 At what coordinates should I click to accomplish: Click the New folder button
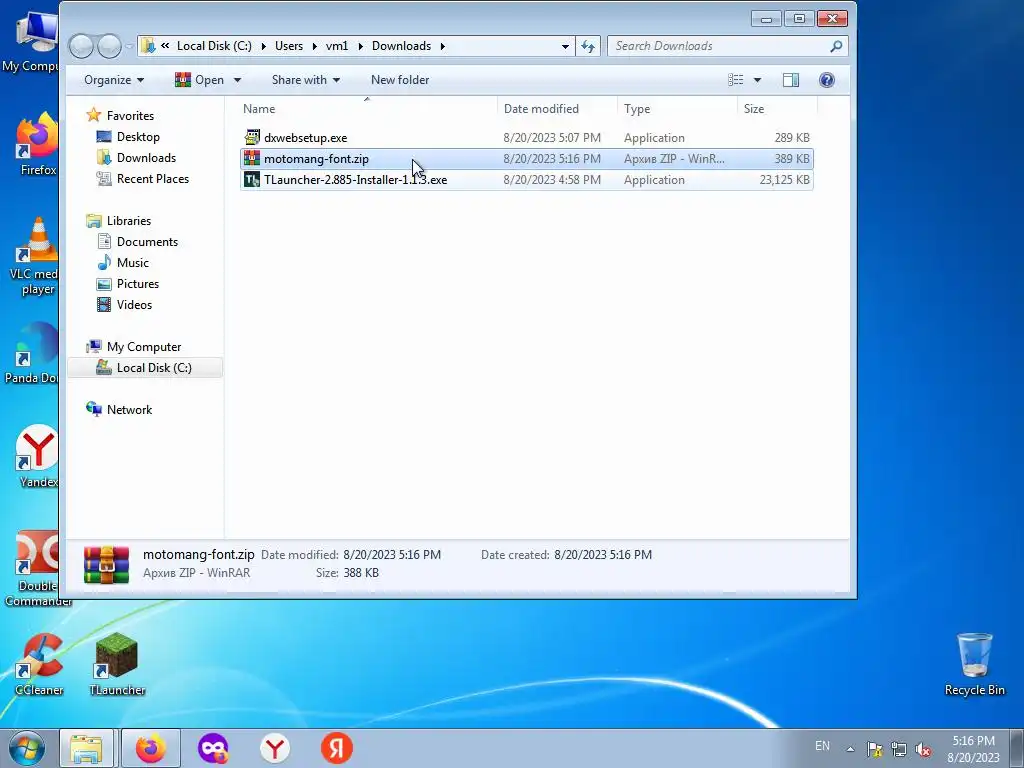click(400, 80)
